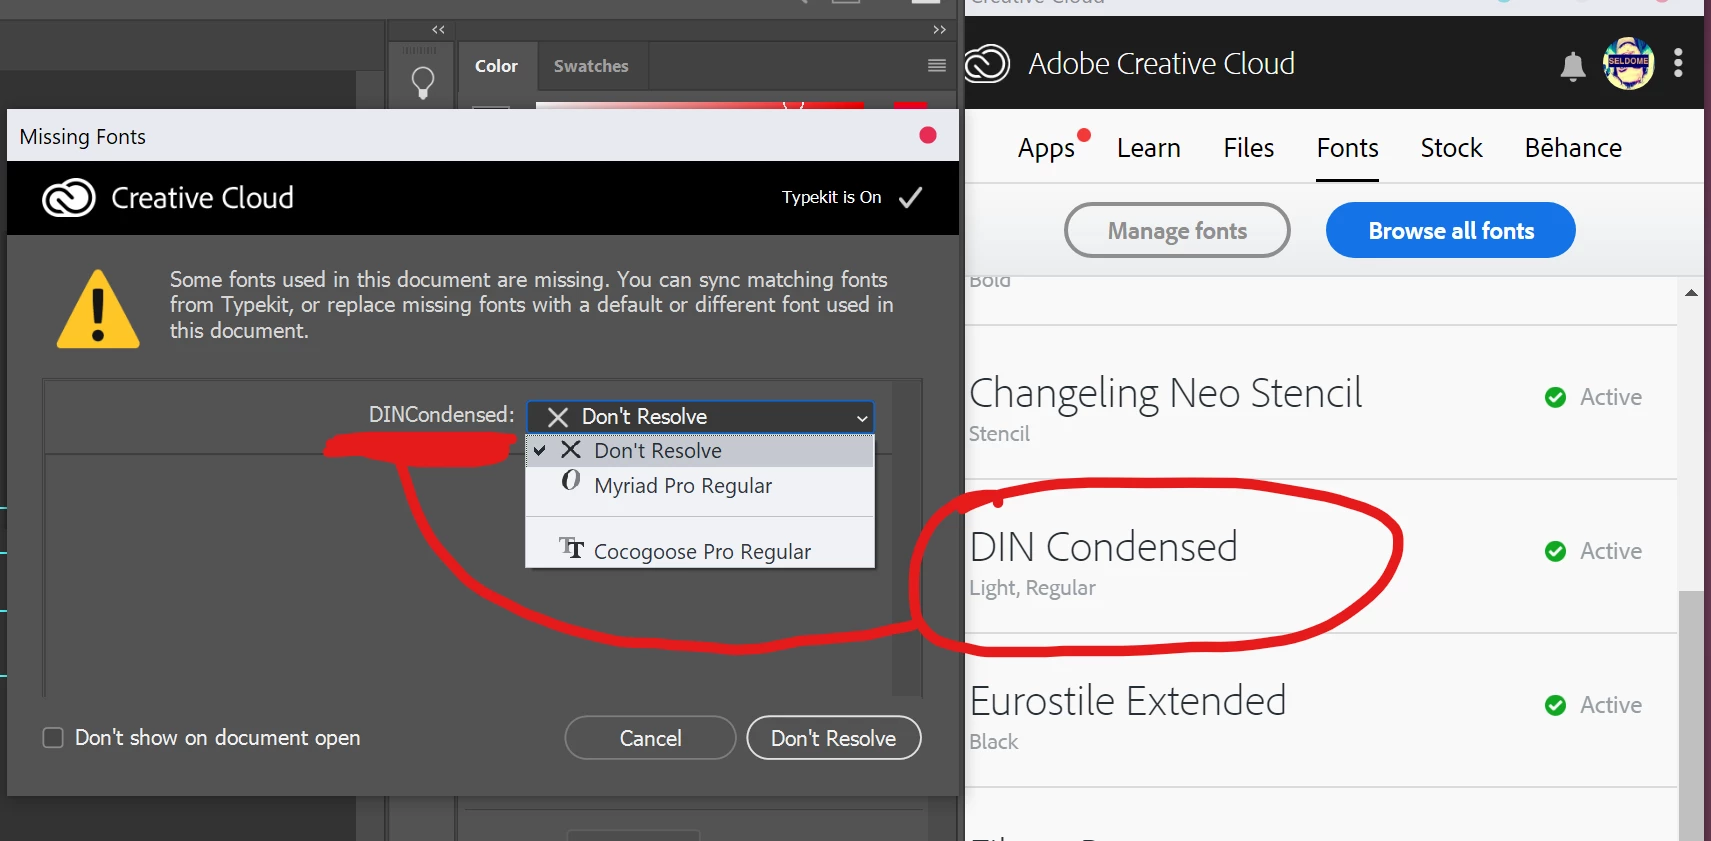Switch to the Color tab
Image resolution: width=1711 pixels, height=841 pixels.
click(496, 66)
